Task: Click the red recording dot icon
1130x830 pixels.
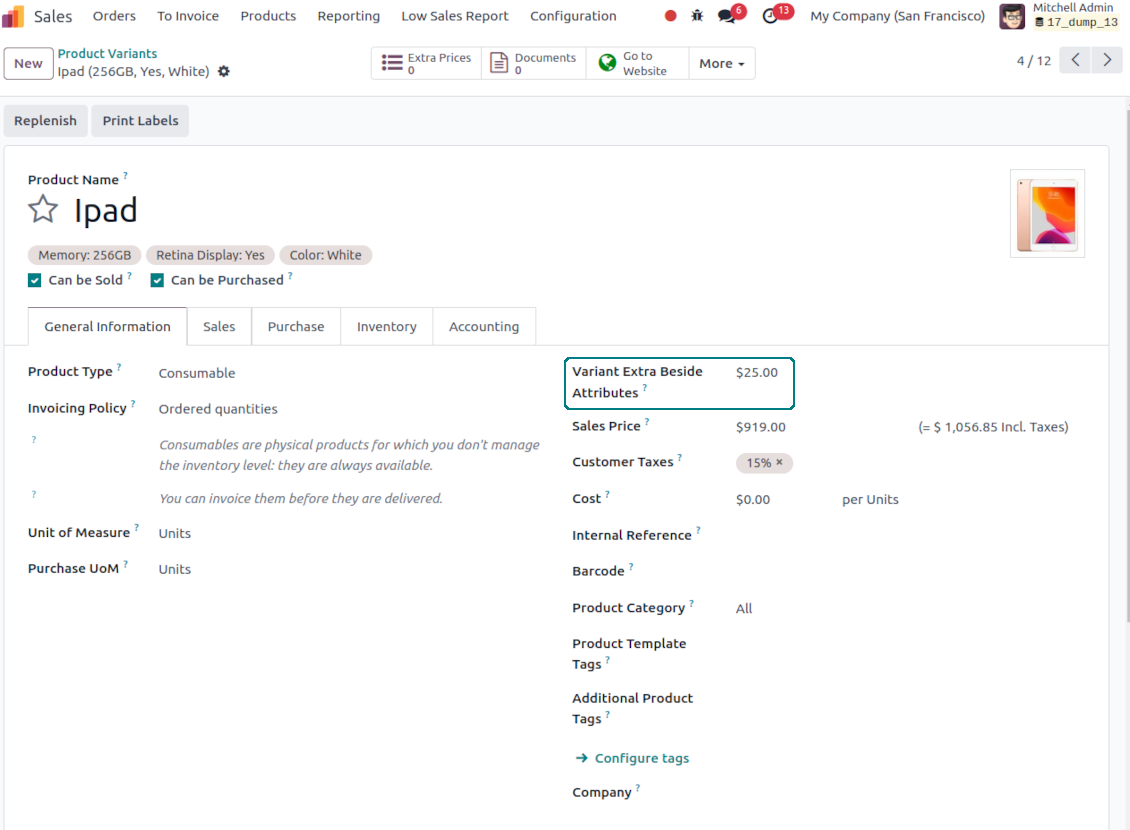Action: (670, 16)
